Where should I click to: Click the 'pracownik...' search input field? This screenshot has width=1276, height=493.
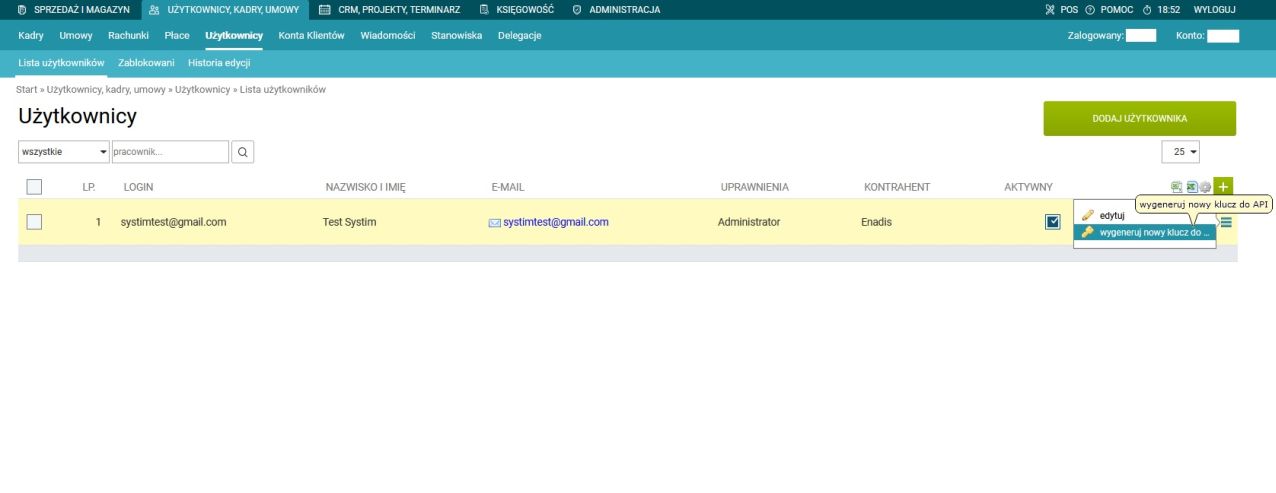(170, 152)
